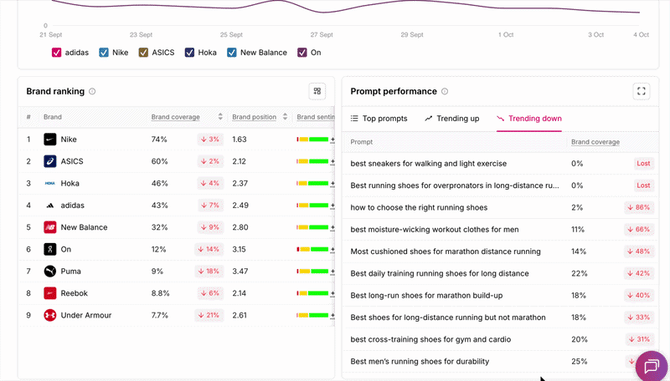The image size is (670, 381).
Task: Click the adidas brand logo in ranking
Action: click(x=50, y=205)
